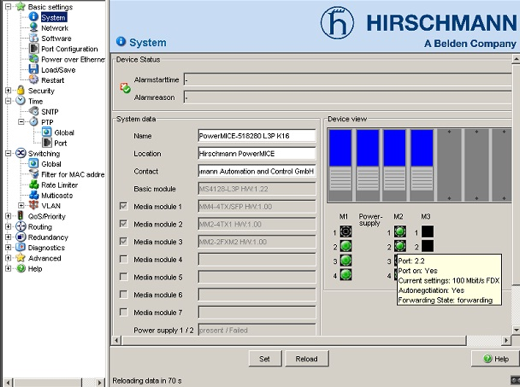Click M1 port 2 green LED
The height and width of the screenshot is (387, 520).
click(346, 246)
